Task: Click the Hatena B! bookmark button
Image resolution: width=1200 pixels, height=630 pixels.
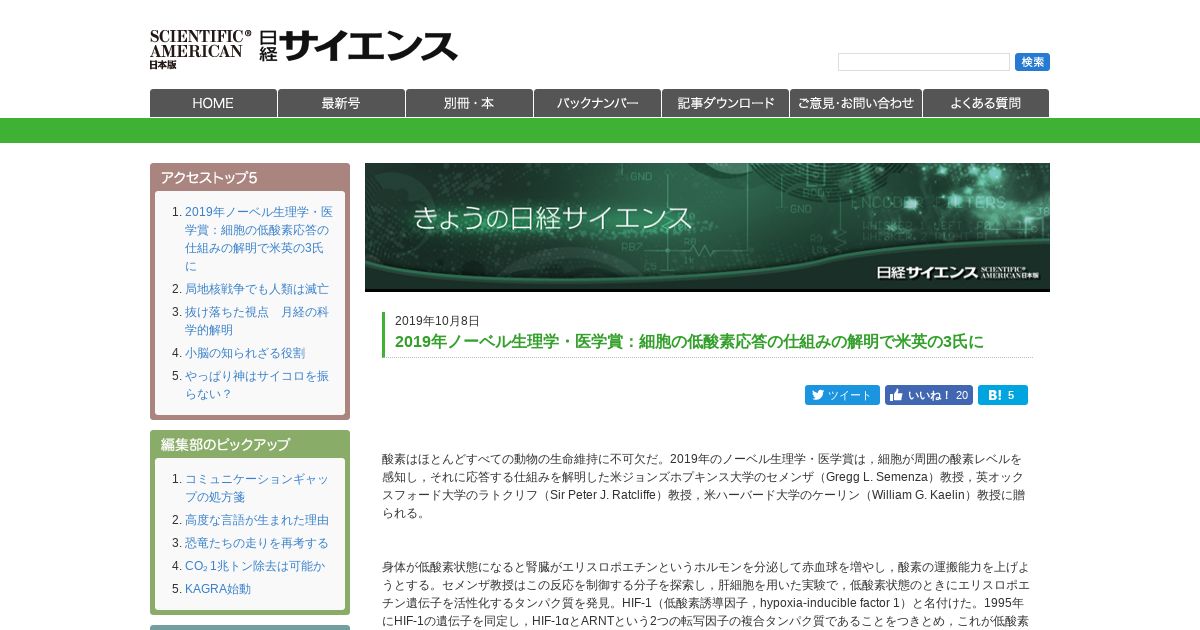Action: pyautogui.click(x=1003, y=395)
